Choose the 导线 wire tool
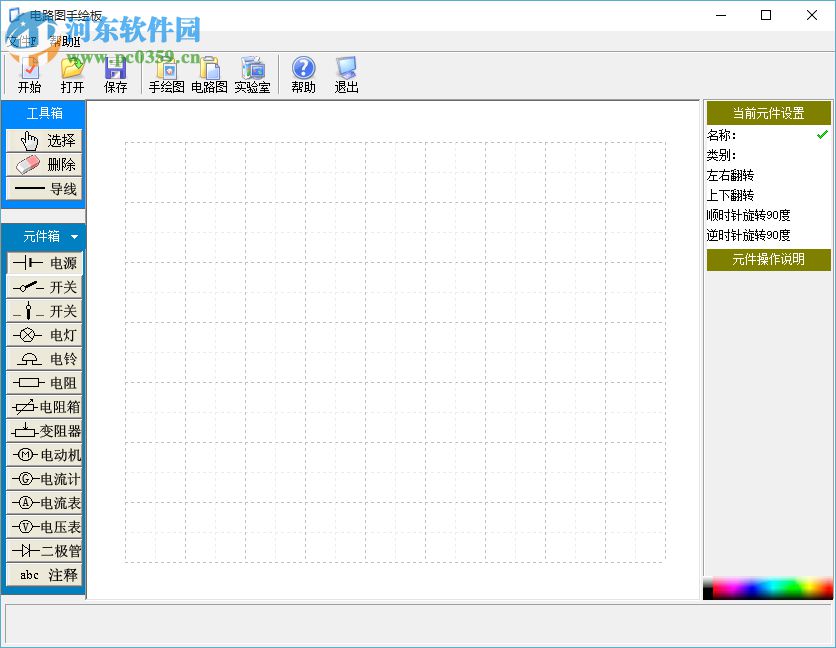 44,189
